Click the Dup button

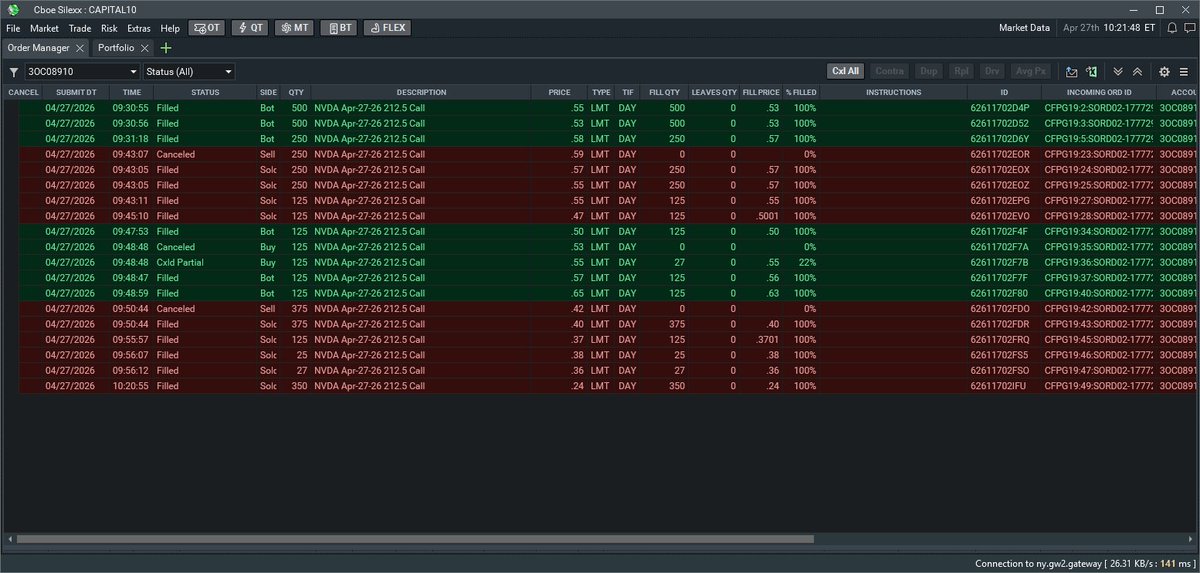[x=929, y=72]
